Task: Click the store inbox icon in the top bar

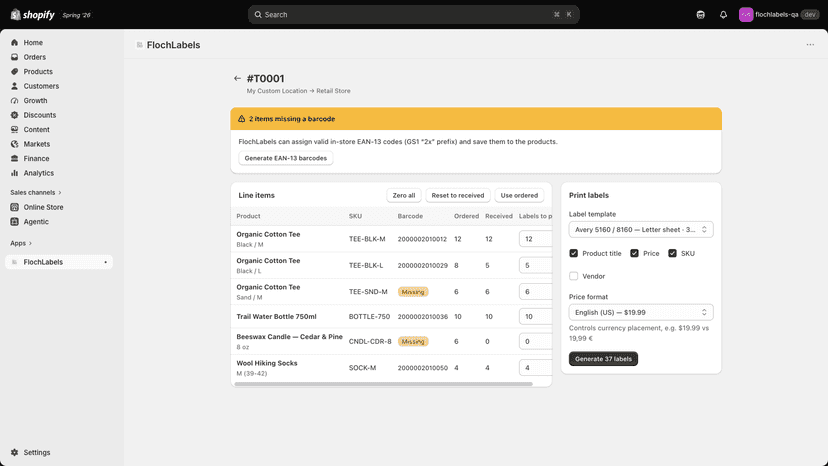Action: (700, 15)
